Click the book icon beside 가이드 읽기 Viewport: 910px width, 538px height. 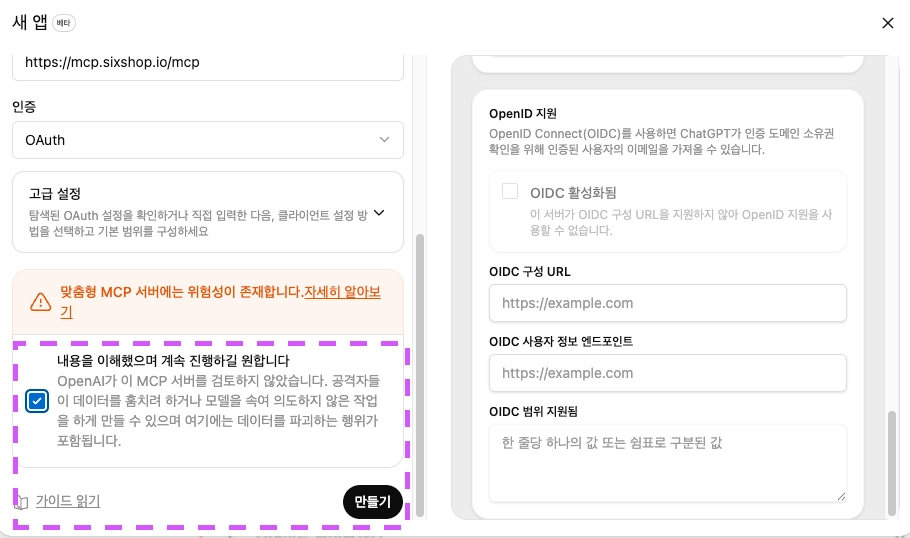pyautogui.click(x=21, y=501)
